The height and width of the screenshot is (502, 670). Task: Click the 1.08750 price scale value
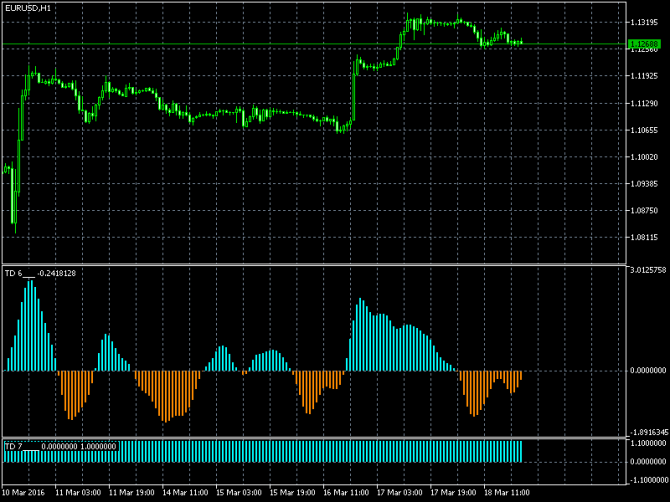644,211
